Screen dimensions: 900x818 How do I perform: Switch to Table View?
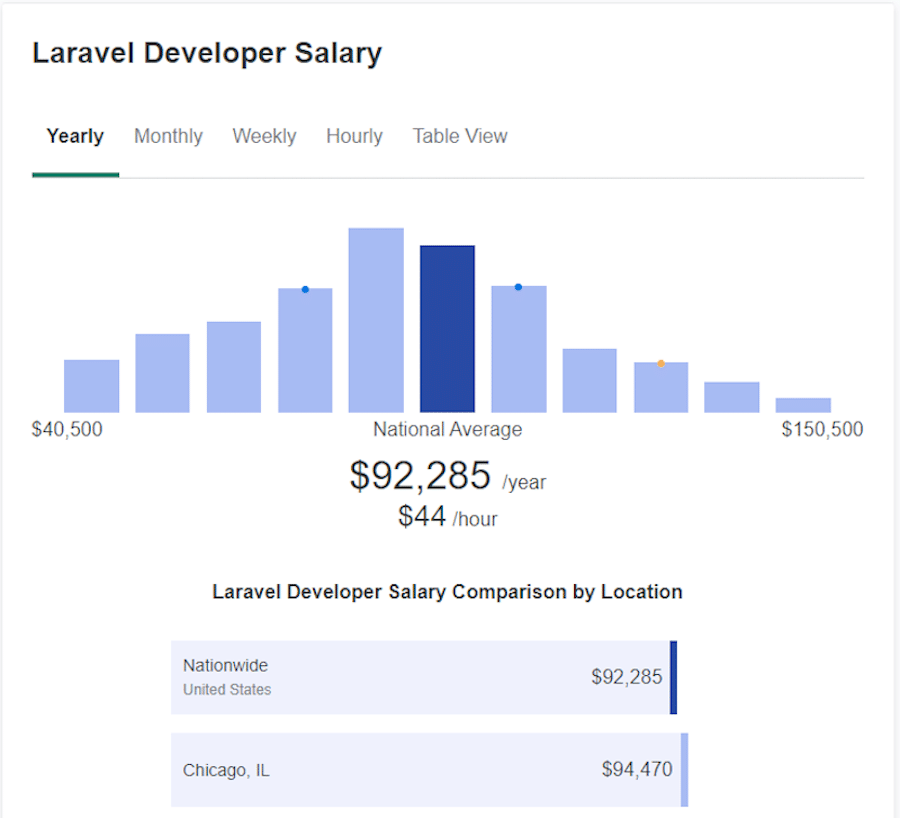tap(460, 136)
